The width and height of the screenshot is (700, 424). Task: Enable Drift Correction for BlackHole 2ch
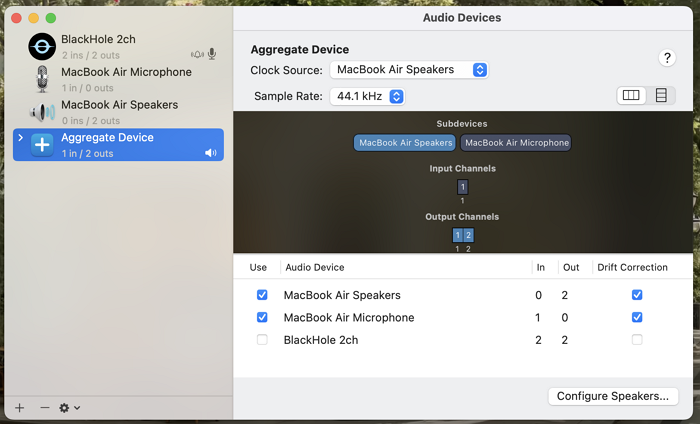(x=637, y=340)
